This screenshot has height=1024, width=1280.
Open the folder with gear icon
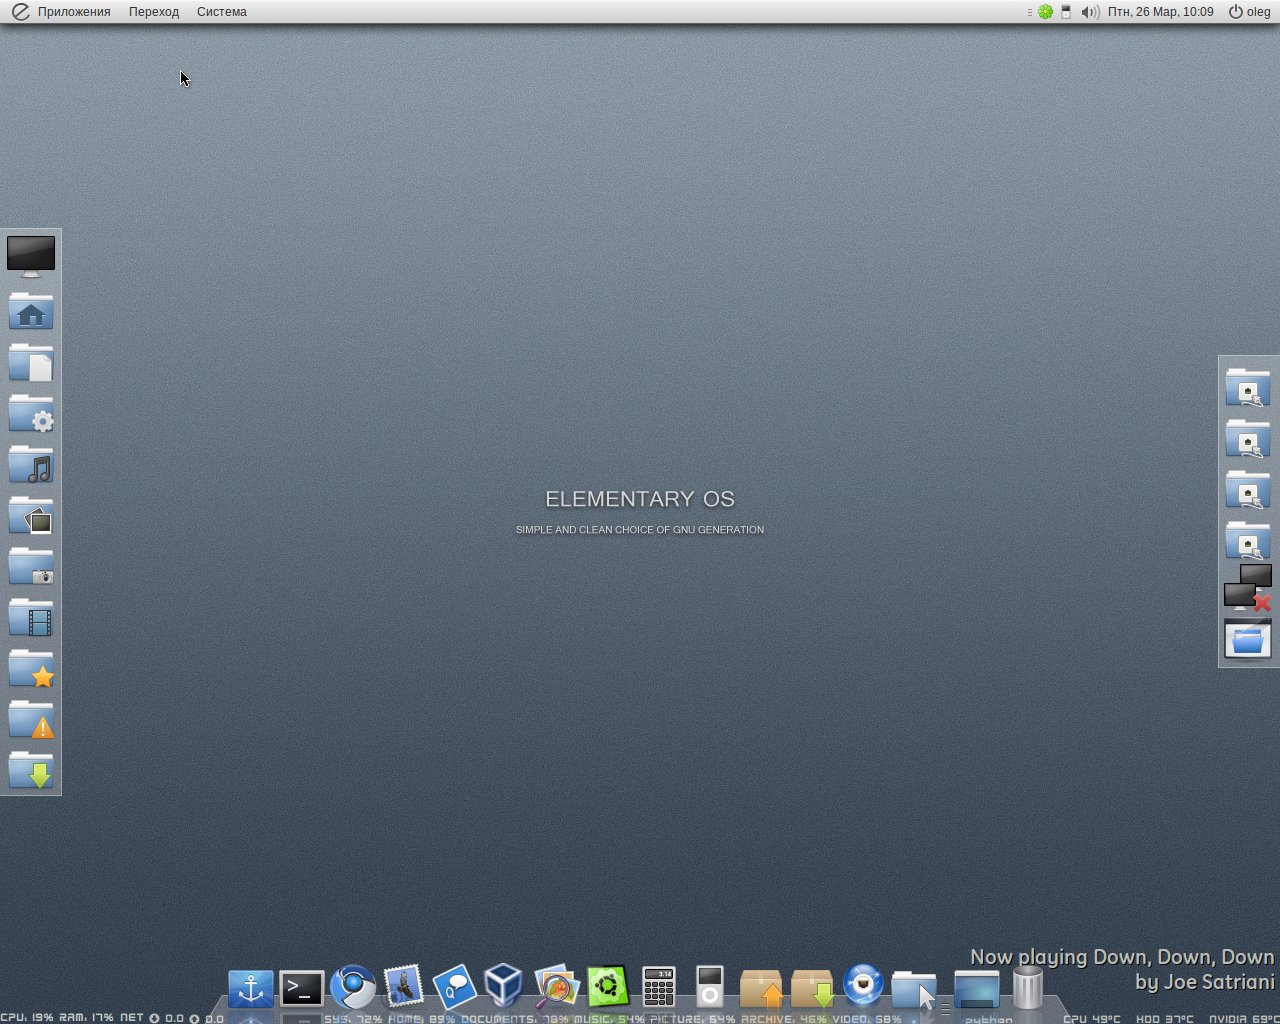coord(31,414)
